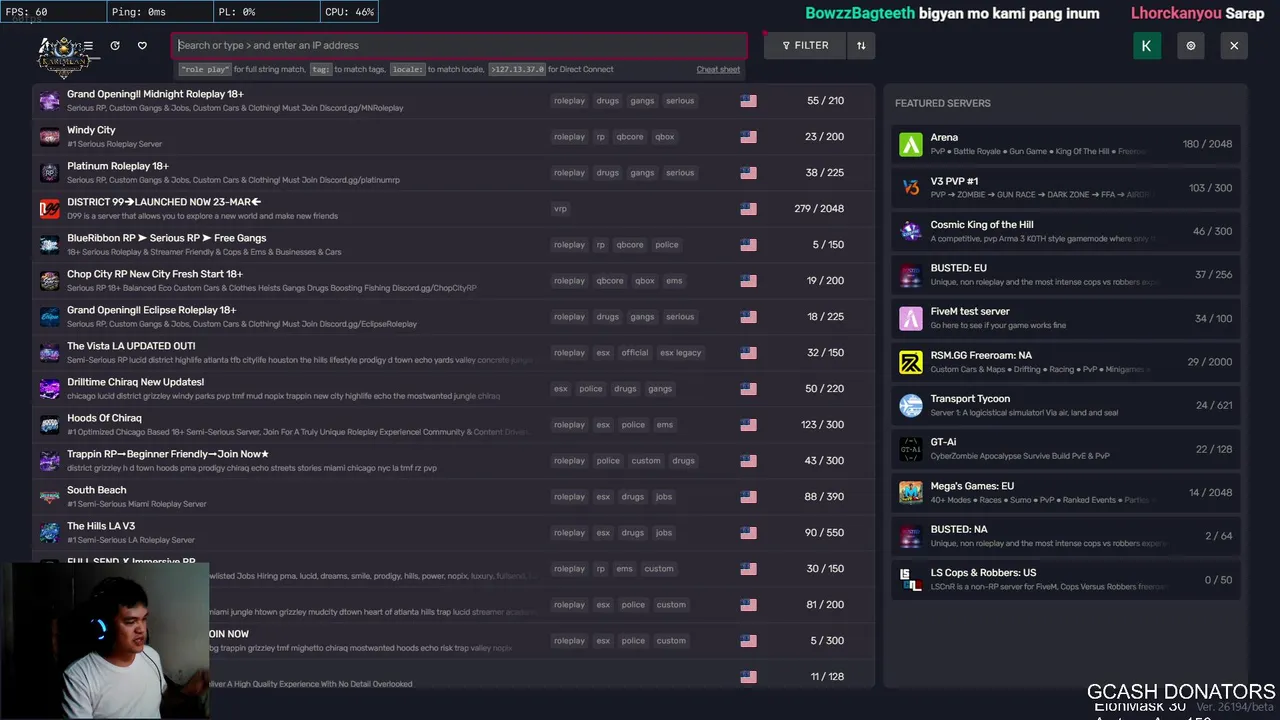Click the GT-Ai server icon
Viewport: 1280px width, 720px height.
coord(911,449)
